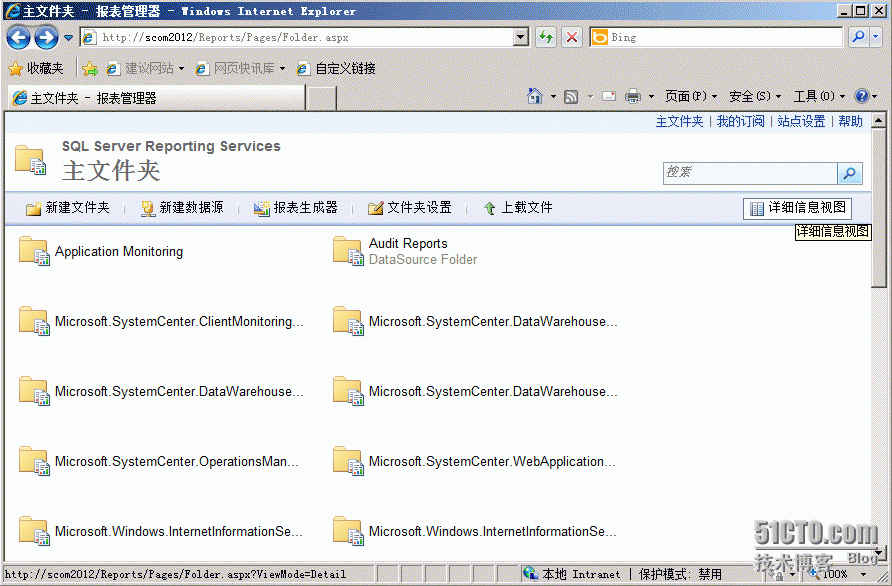Image resolution: width=892 pixels, height=586 pixels.
Task: Open search provider dropdown arrow
Action: coord(876,38)
